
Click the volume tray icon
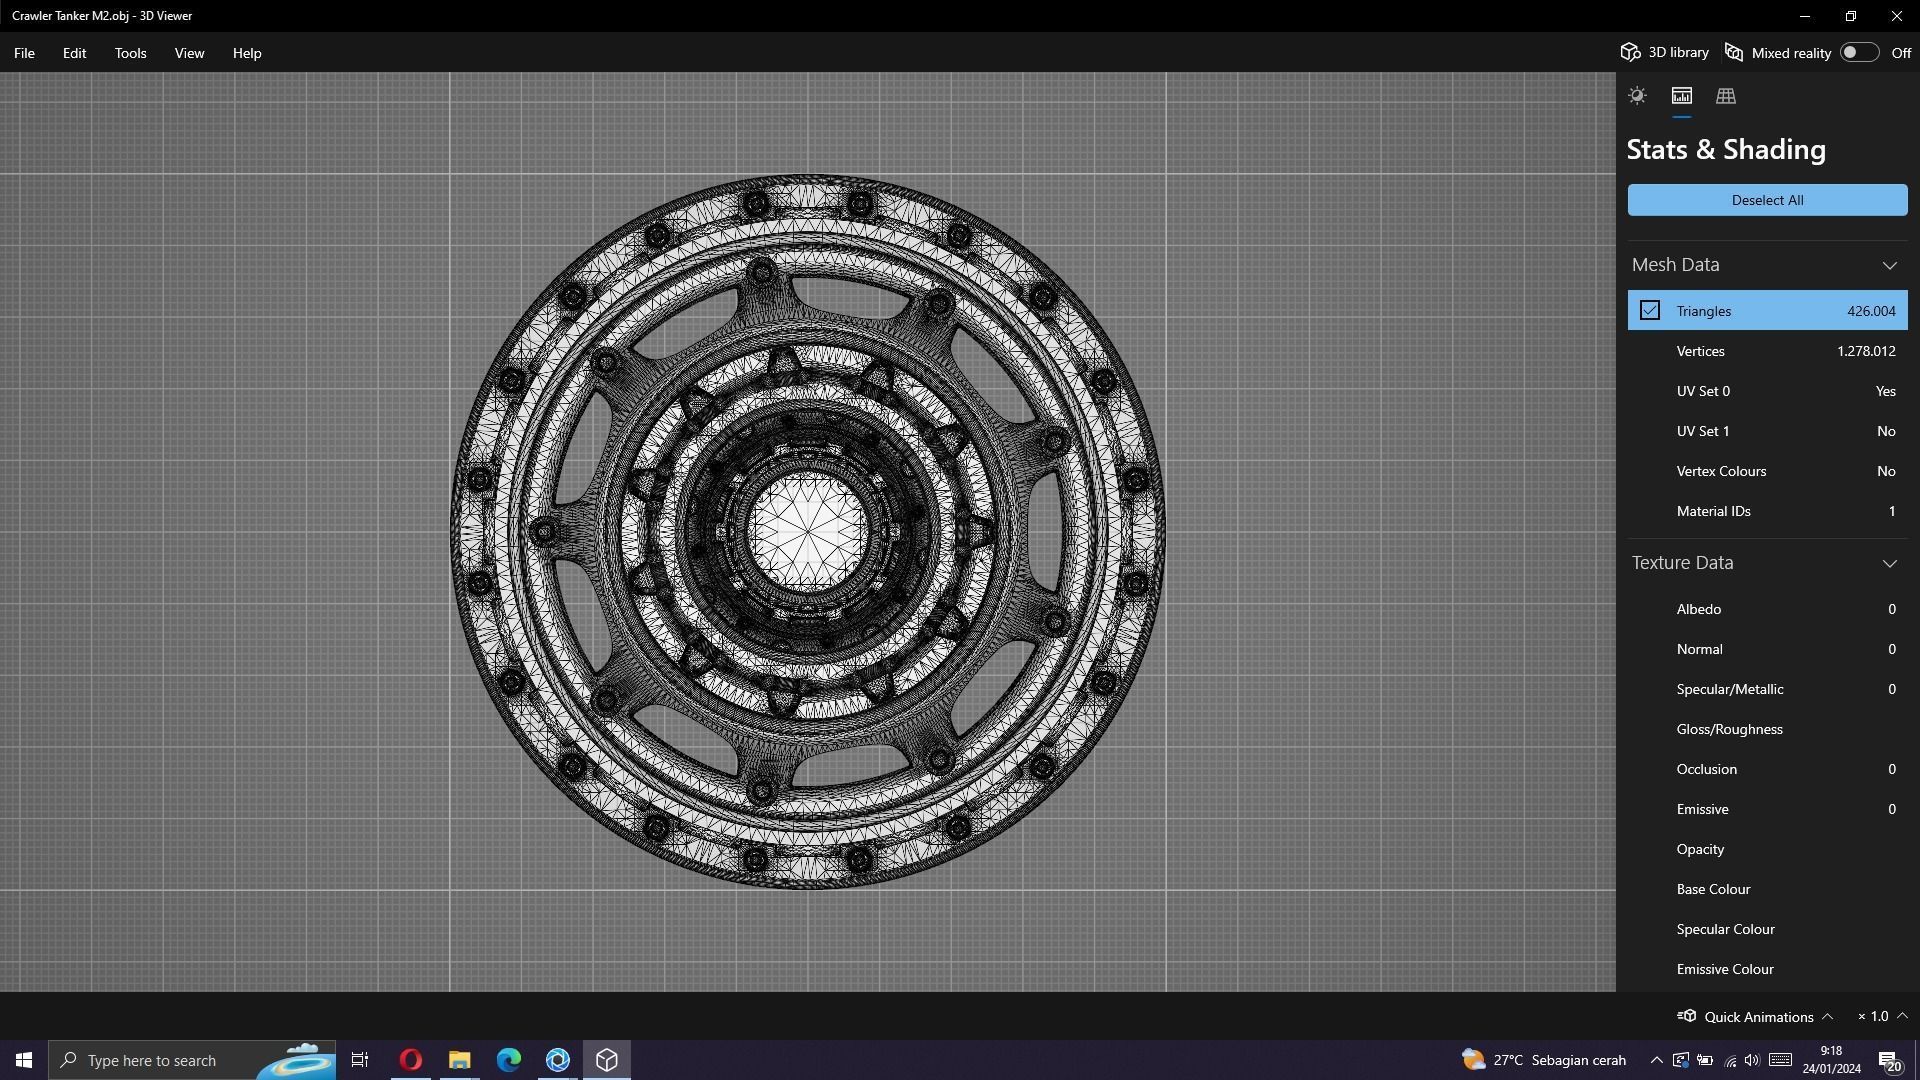click(1752, 1060)
